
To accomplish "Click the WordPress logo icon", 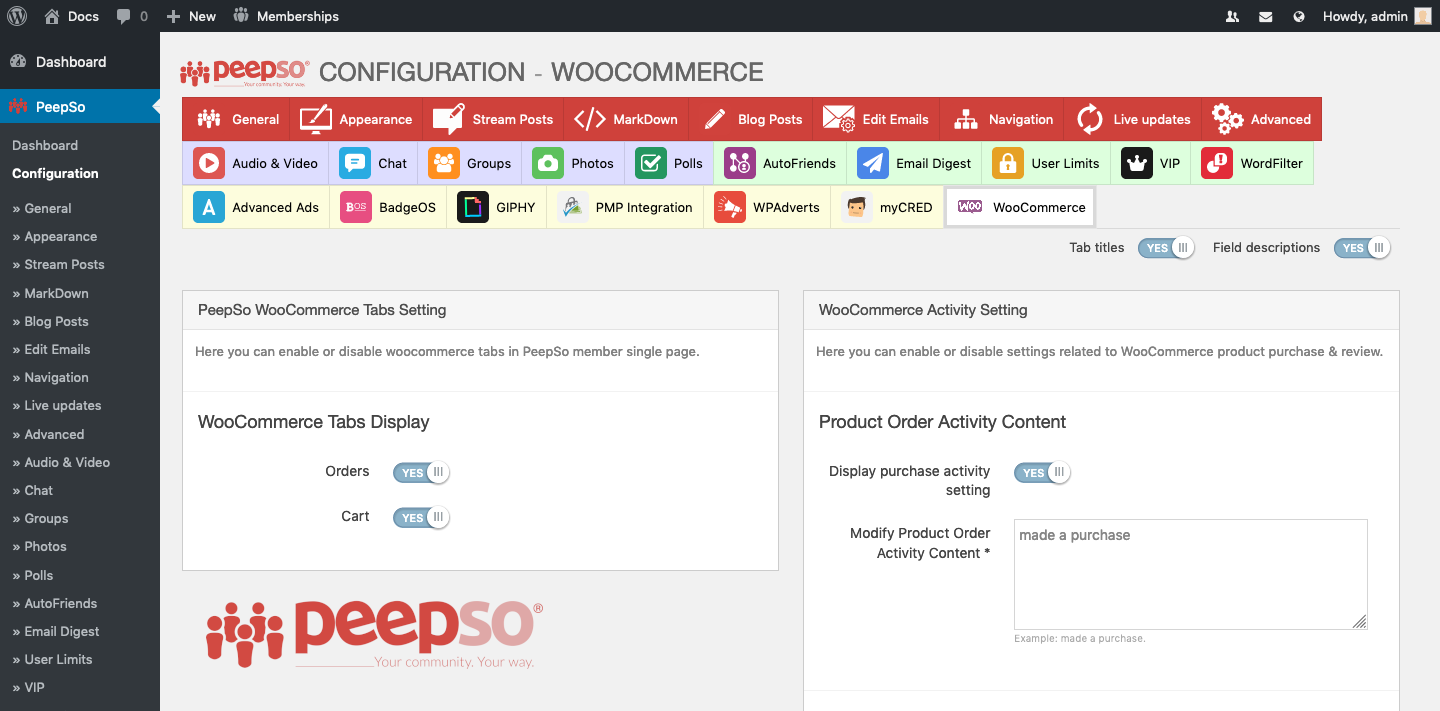I will pyautogui.click(x=17, y=16).
